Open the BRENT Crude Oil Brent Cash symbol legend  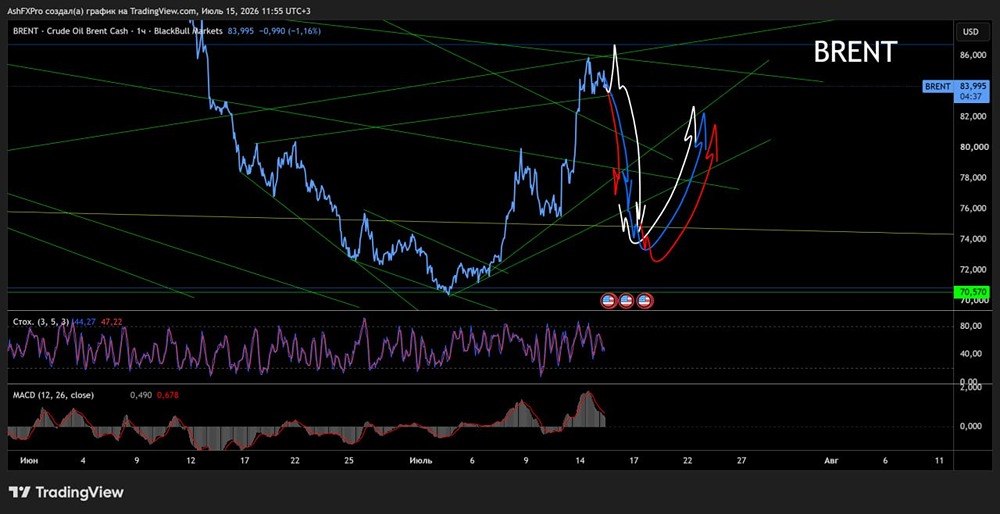(117, 30)
